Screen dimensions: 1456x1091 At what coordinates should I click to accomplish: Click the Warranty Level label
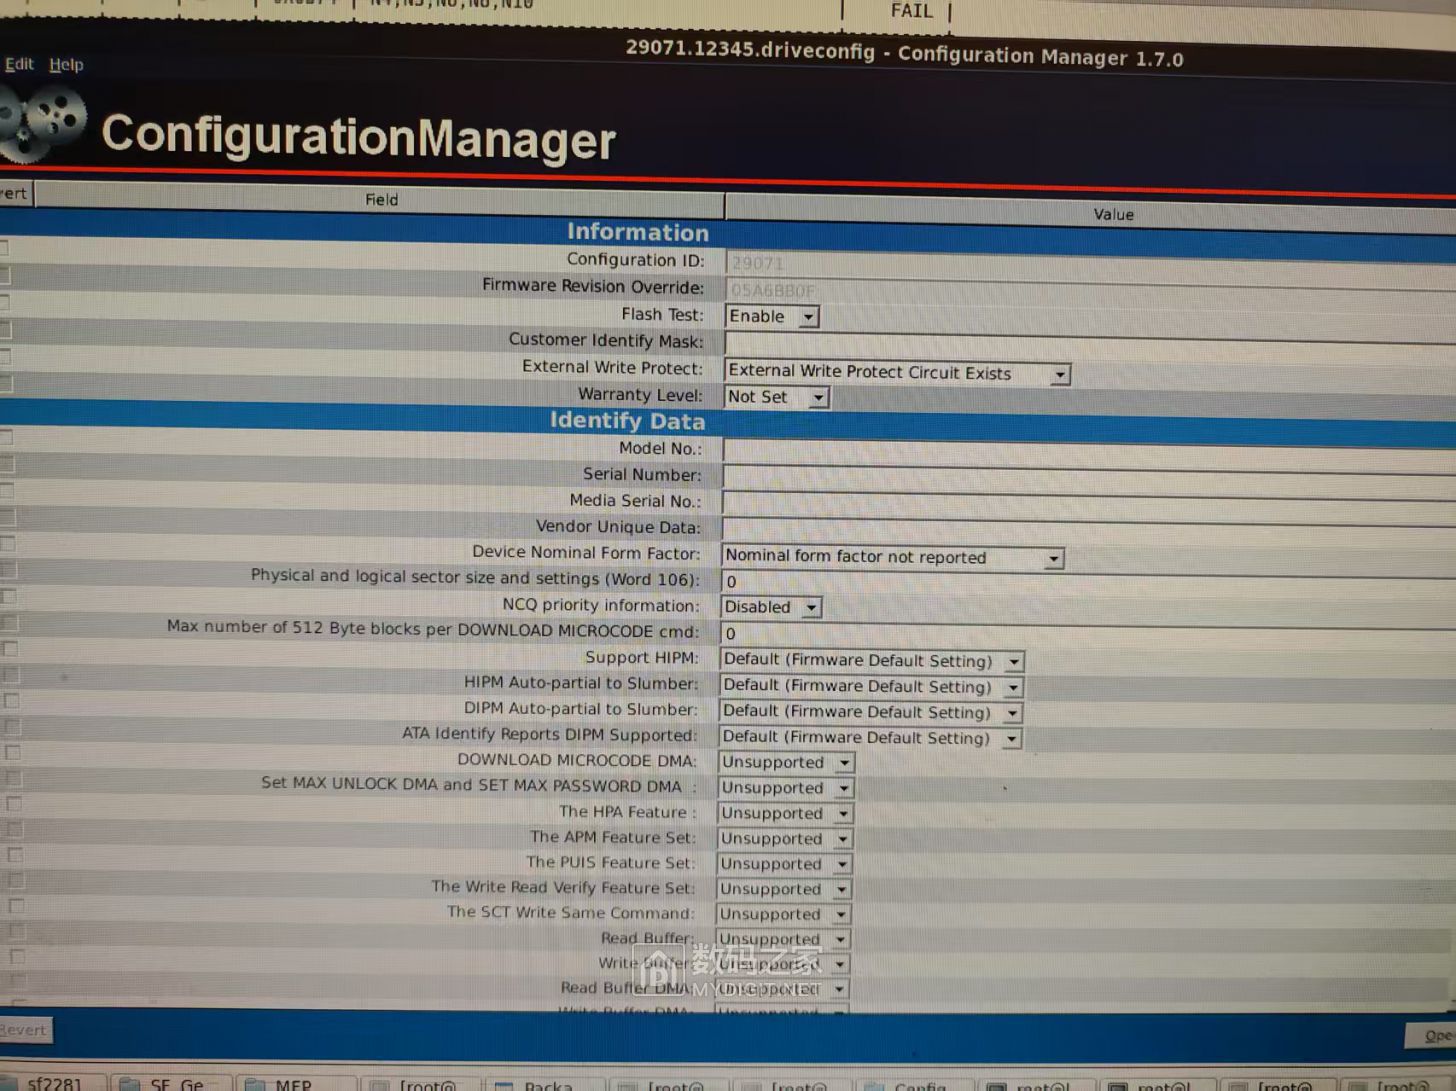(x=640, y=394)
